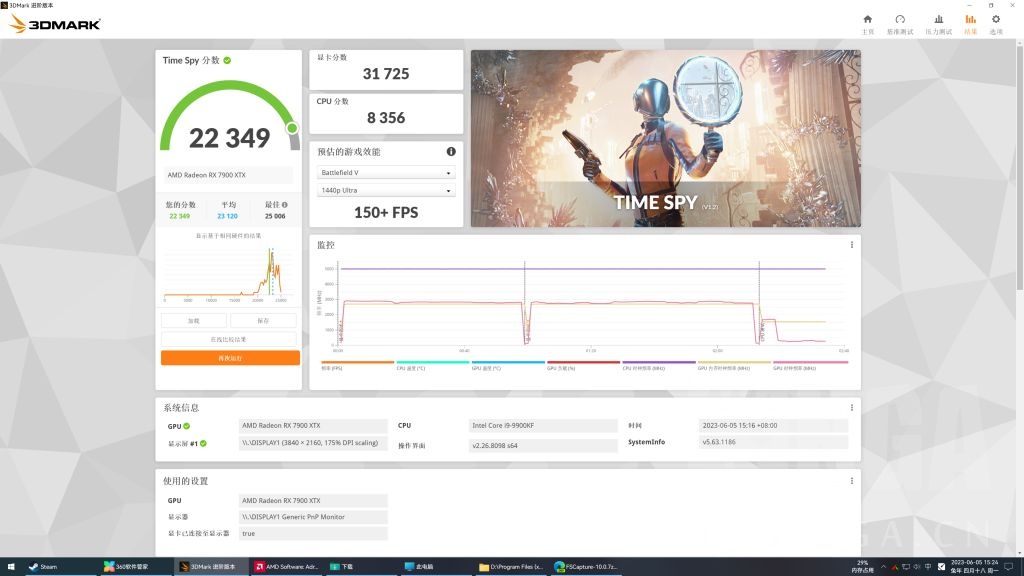Expand the 1440p Ultra quality dropdown
The image size is (1024, 576).
387,190
